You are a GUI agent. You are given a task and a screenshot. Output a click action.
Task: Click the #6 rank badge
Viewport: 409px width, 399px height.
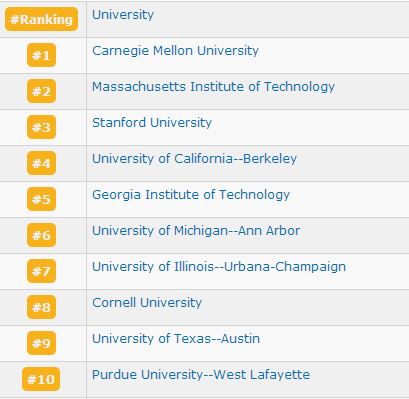[41, 235]
